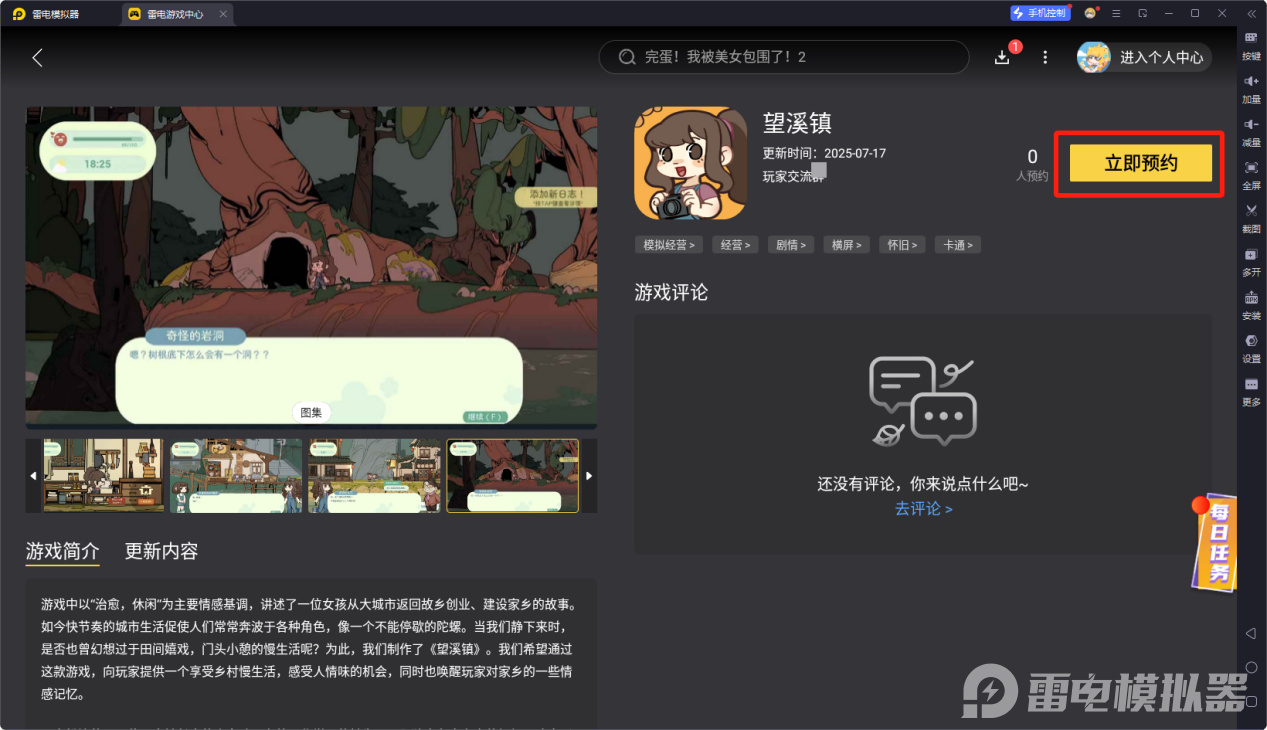The image size is (1267, 730).
Task: Decrease emulator volume with 减量 icon
Action: (1250, 133)
